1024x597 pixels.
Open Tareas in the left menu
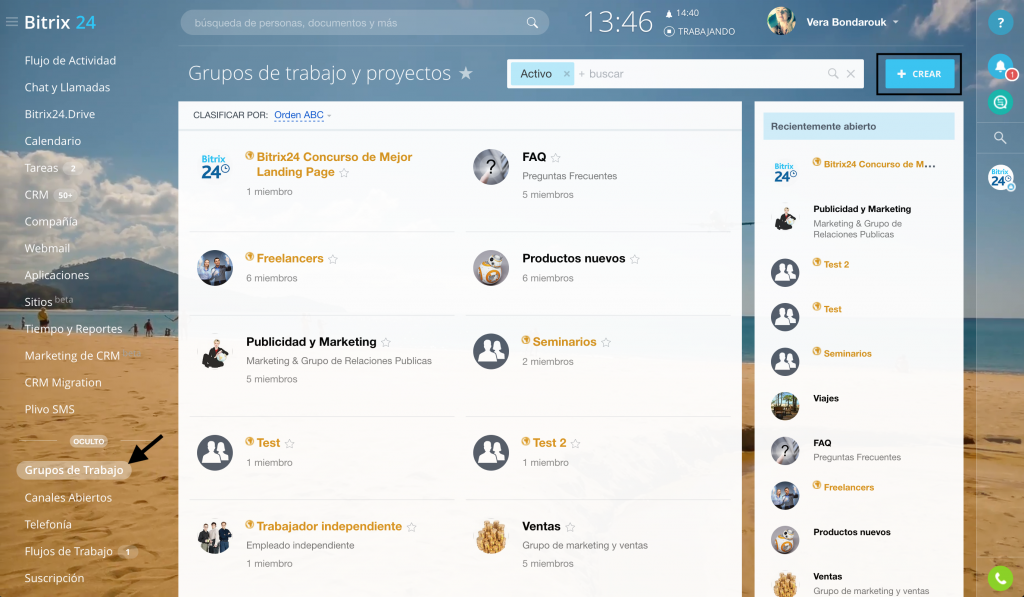click(x=42, y=168)
